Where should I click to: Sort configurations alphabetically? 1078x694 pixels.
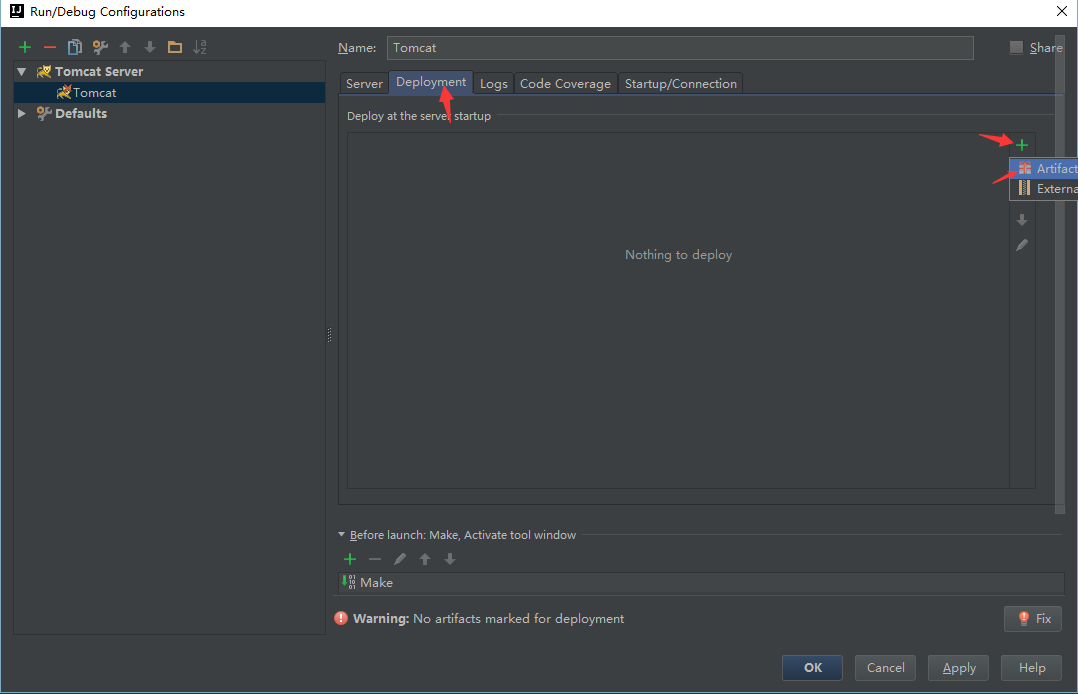[x=199, y=47]
